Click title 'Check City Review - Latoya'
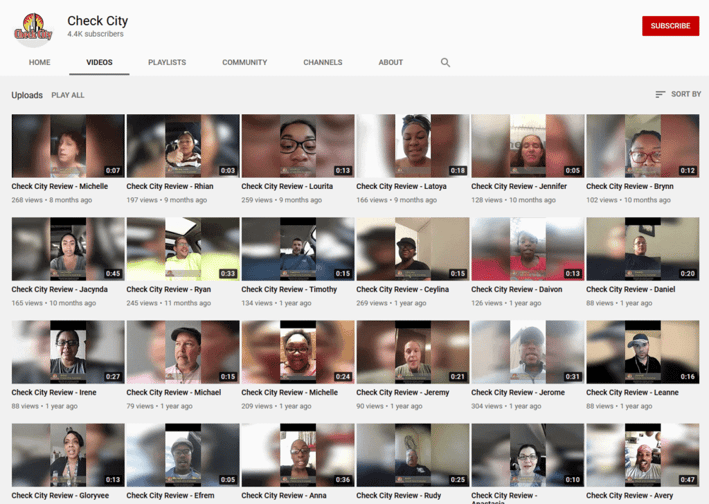The height and width of the screenshot is (504, 709). pyautogui.click(x=401, y=186)
